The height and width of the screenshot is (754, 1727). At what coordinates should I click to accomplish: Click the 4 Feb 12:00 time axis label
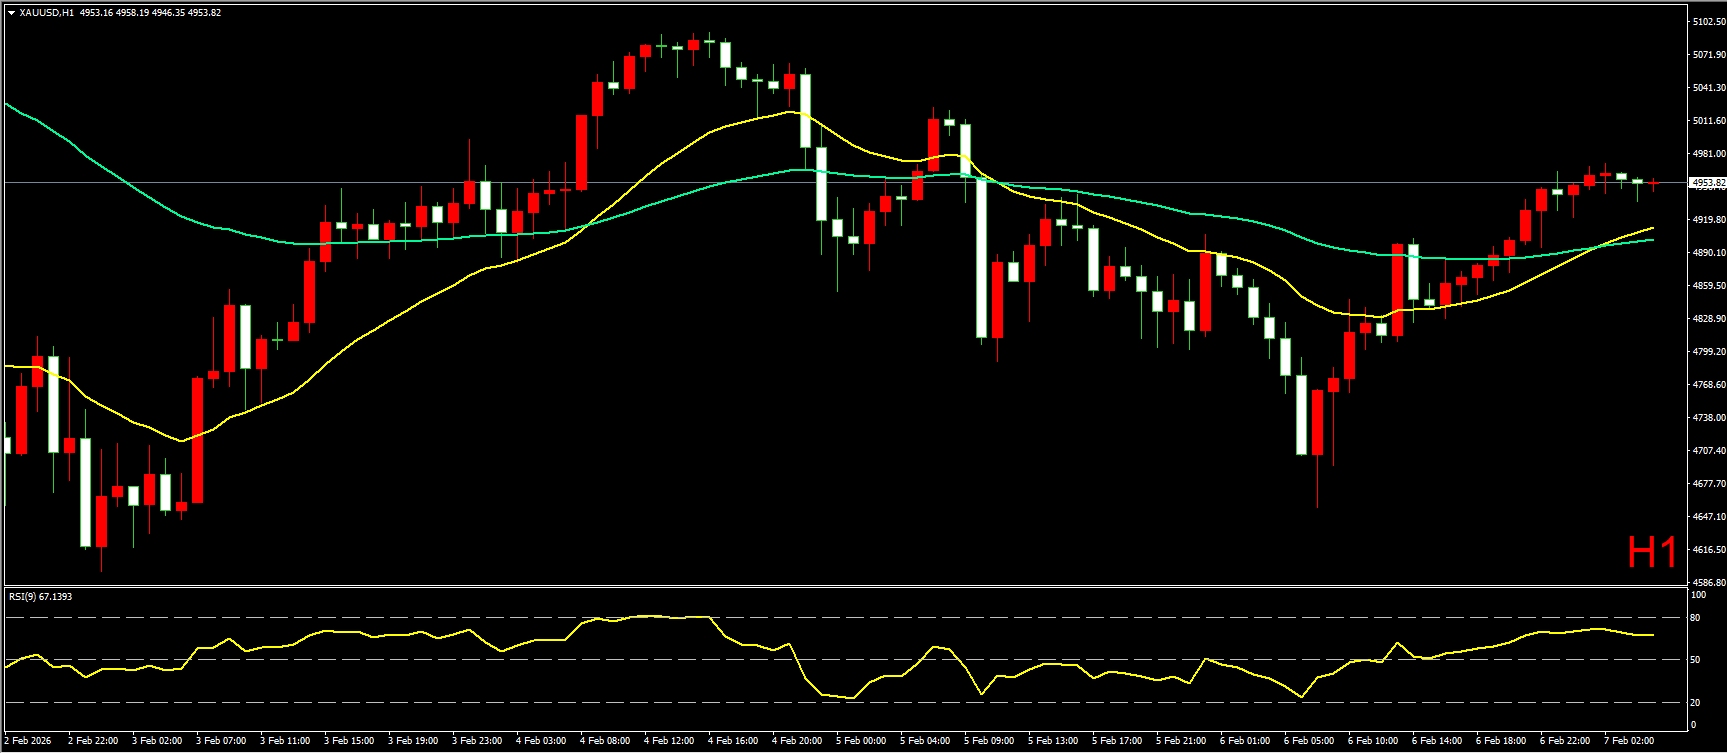click(669, 741)
